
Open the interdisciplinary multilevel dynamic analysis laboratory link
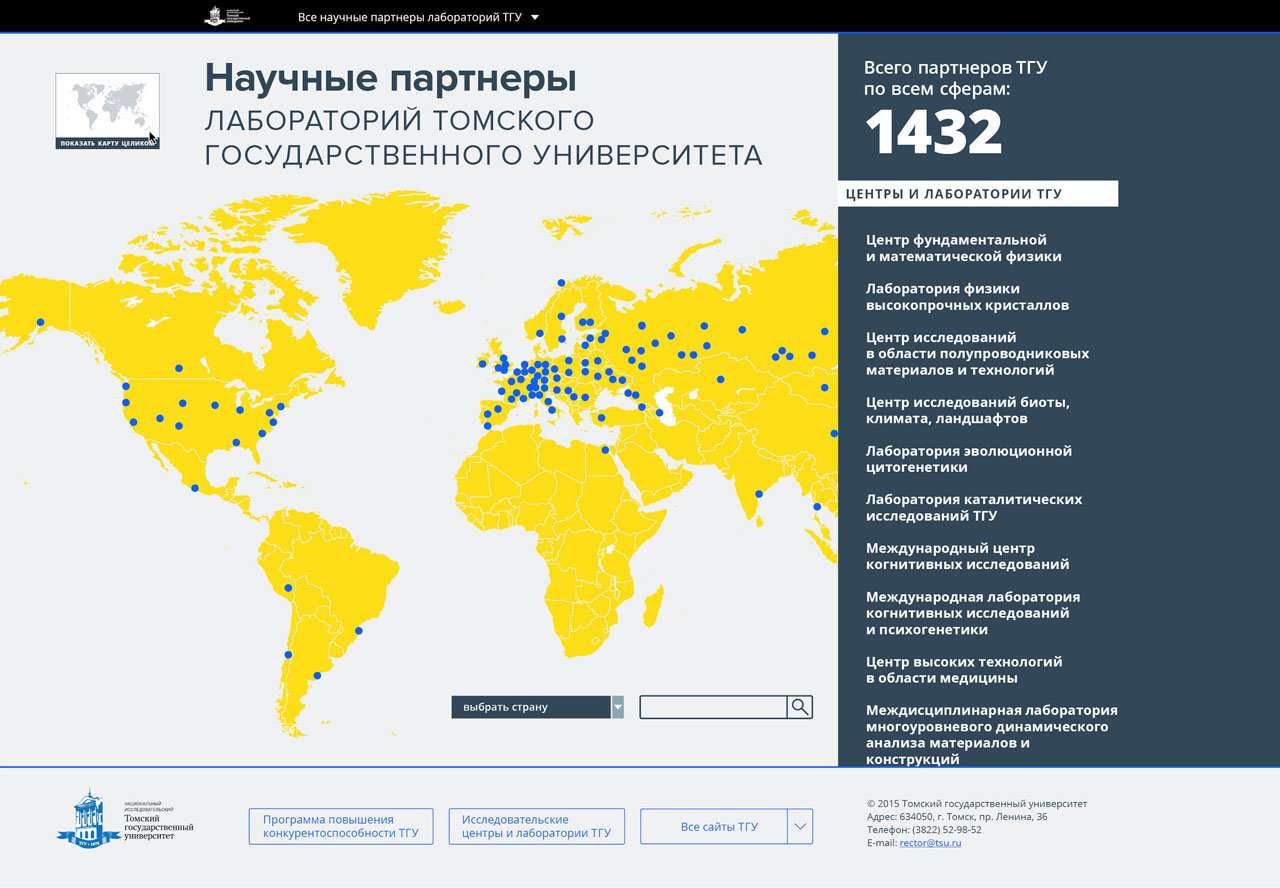click(992, 735)
